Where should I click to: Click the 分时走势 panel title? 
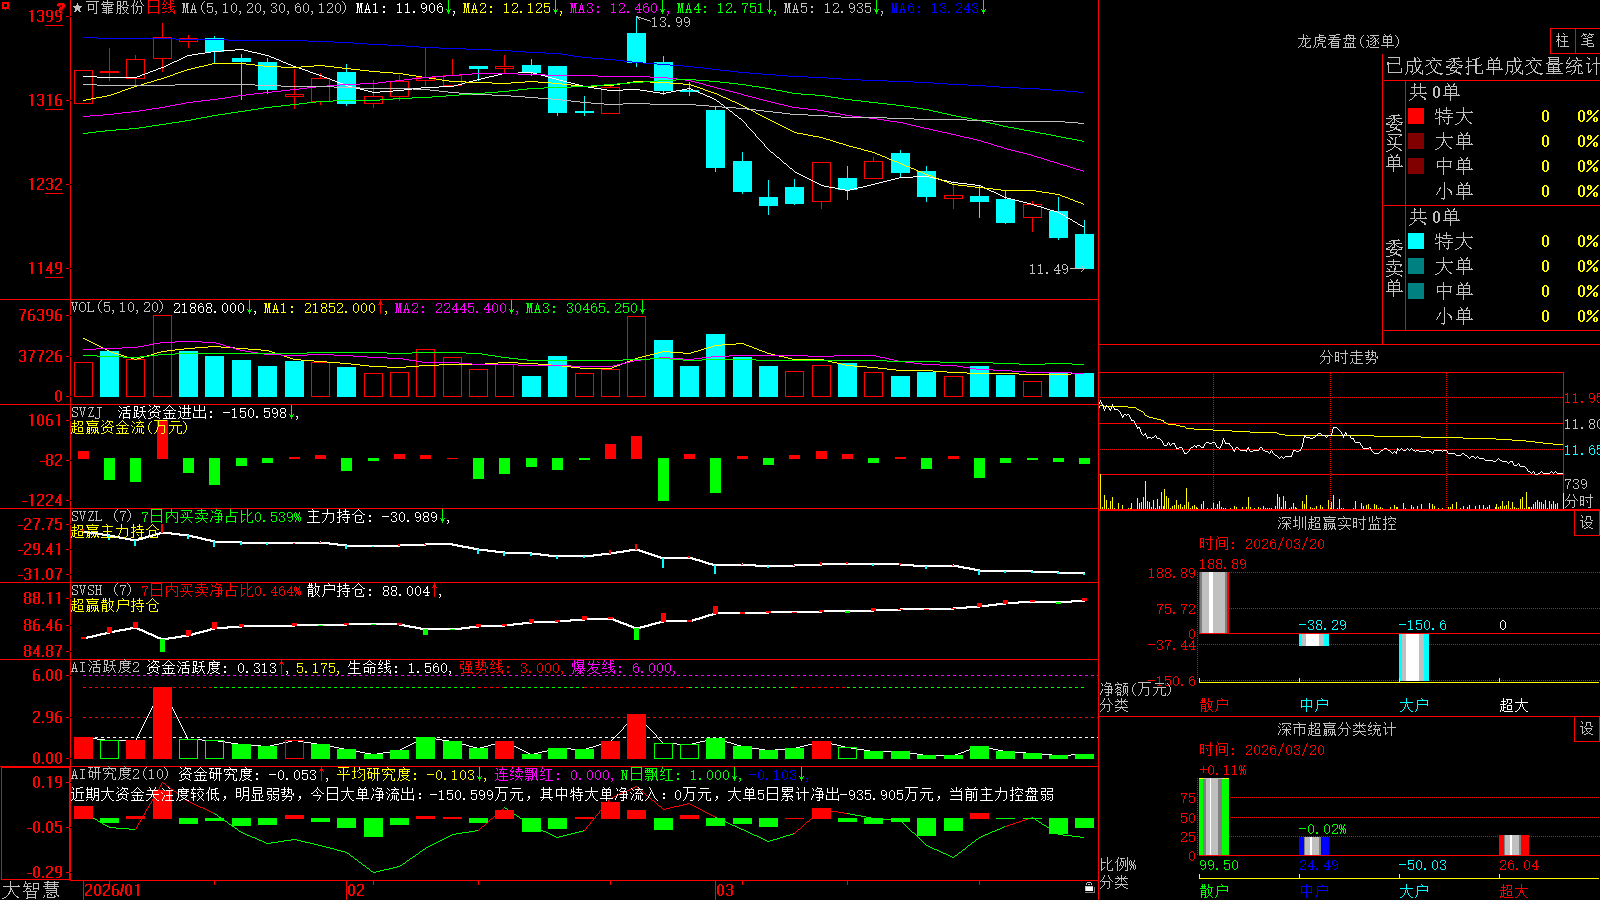point(1348,357)
